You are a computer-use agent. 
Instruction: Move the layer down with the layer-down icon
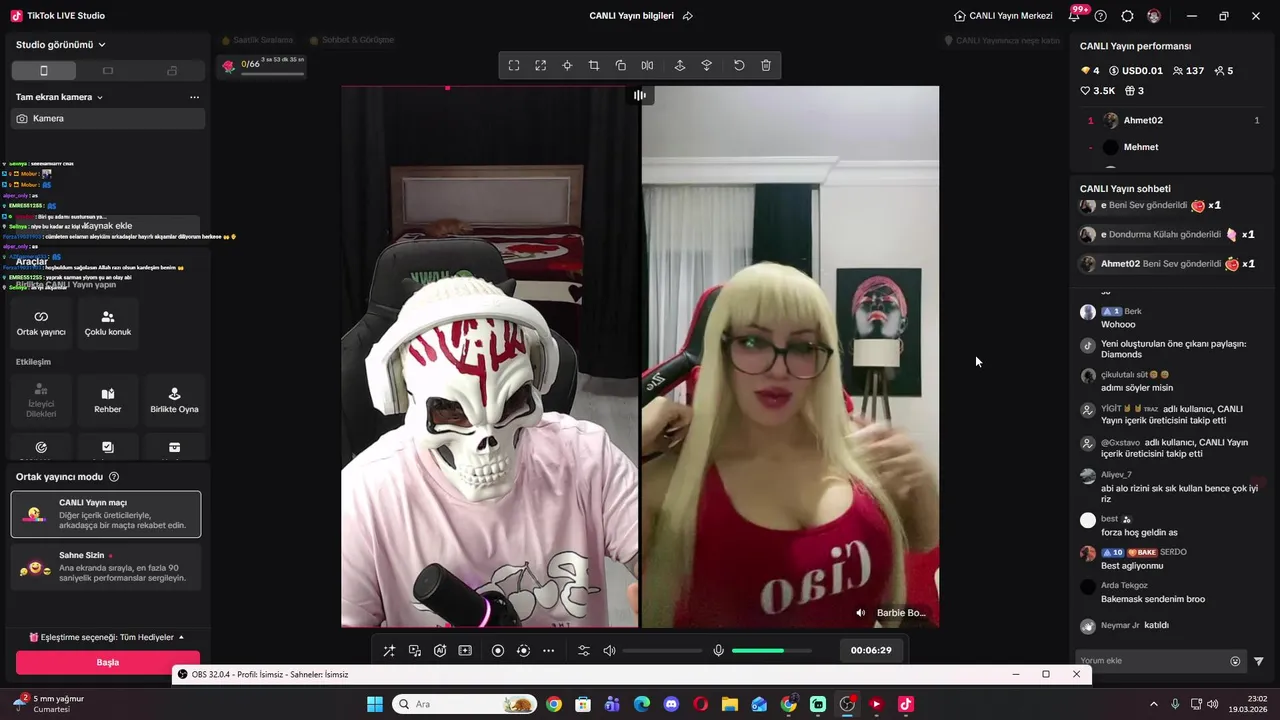click(x=707, y=65)
